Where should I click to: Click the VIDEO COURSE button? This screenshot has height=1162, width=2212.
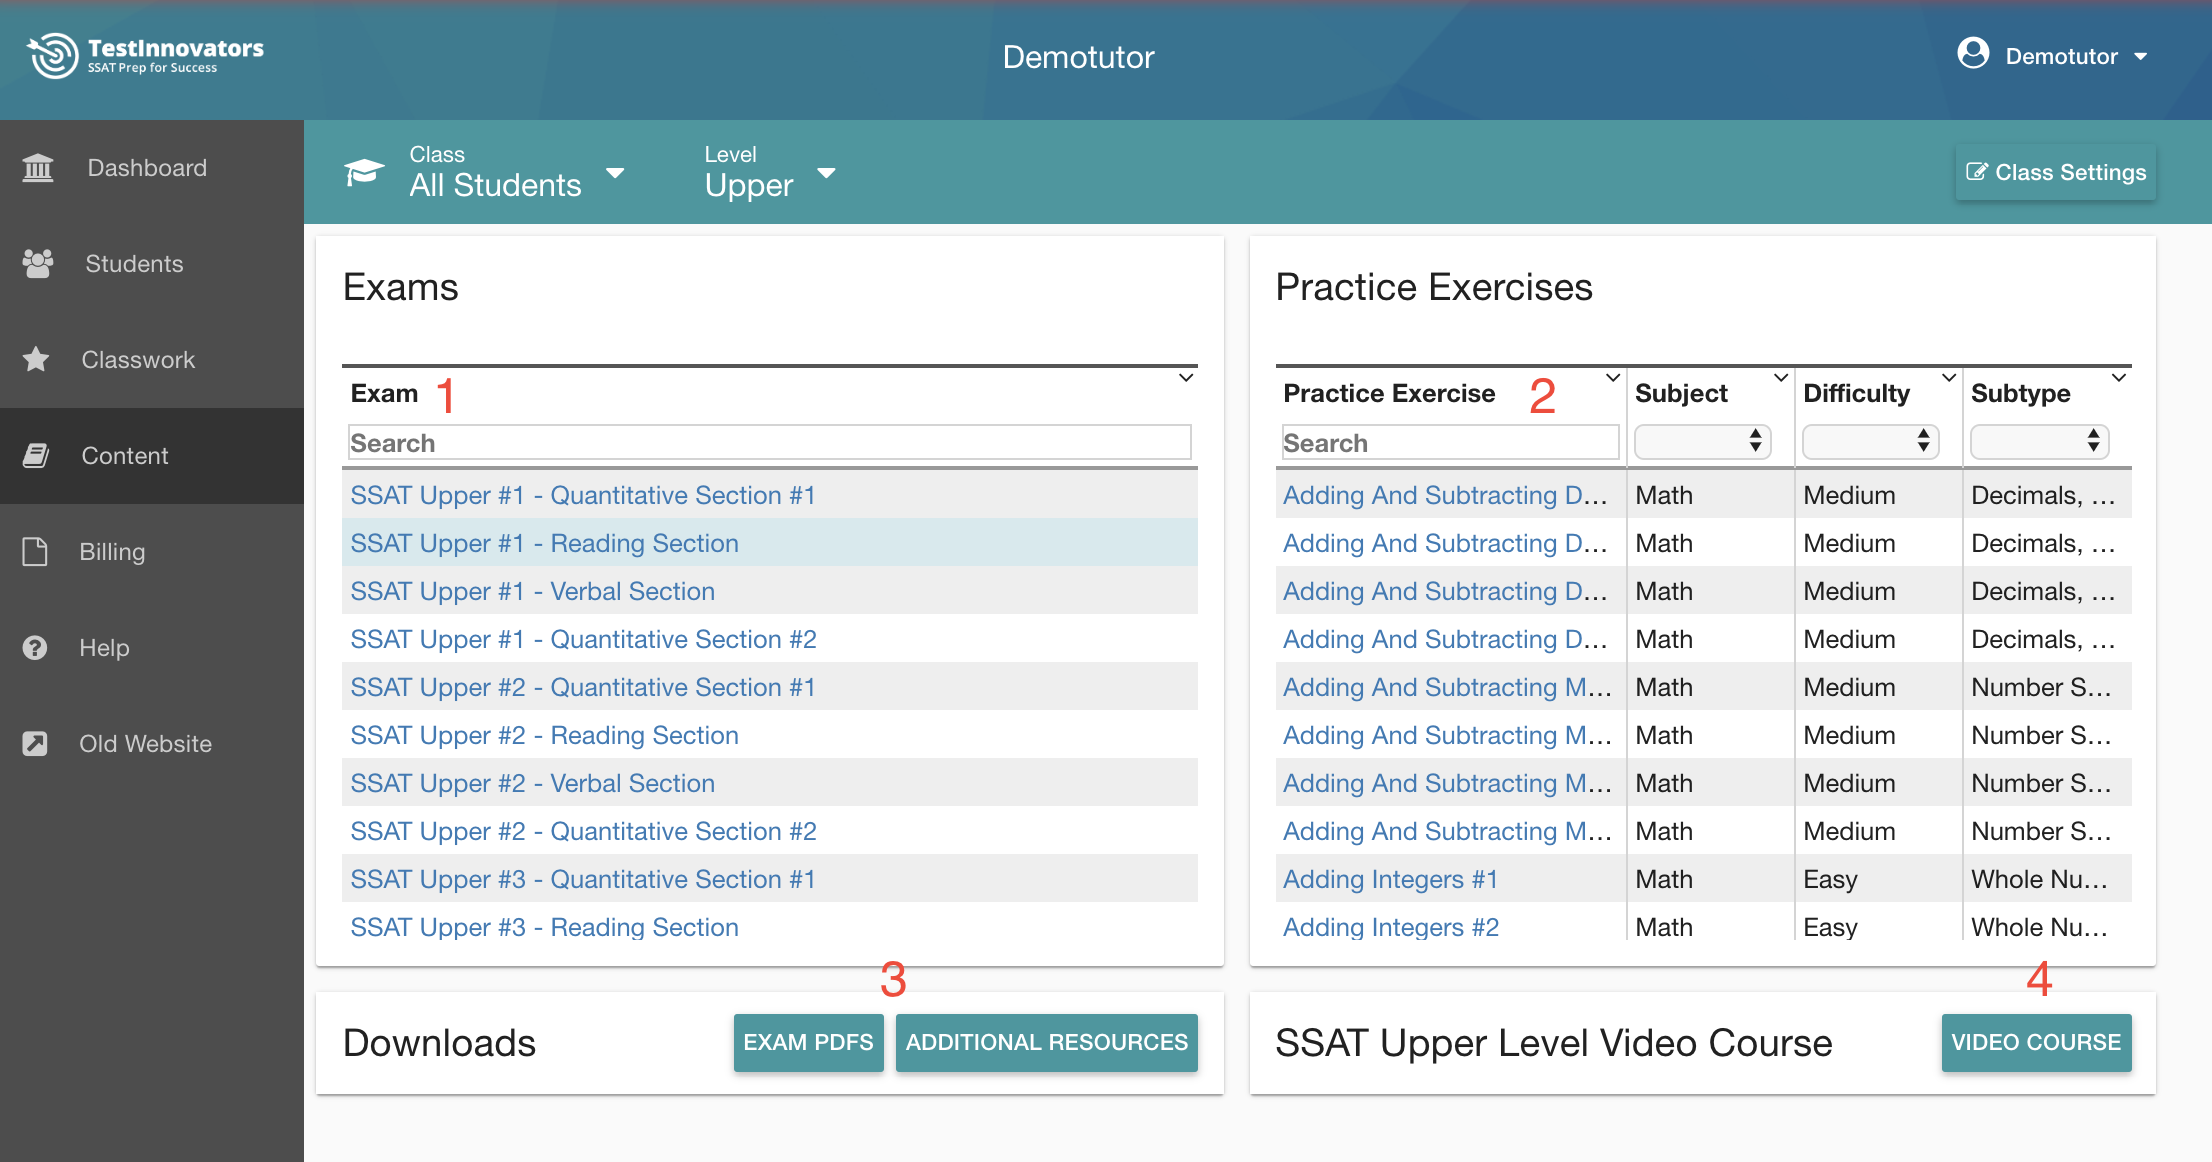pyautogui.click(x=2036, y=1042)
